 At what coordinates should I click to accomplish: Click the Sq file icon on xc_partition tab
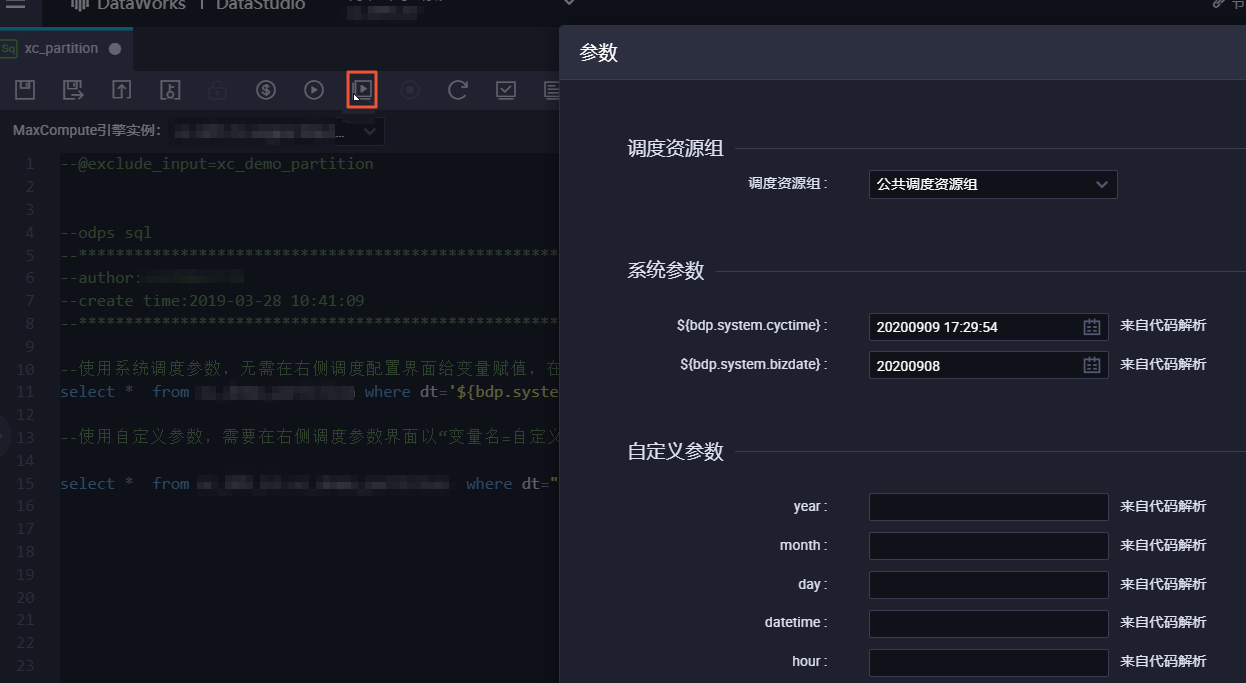pos(9,48)
